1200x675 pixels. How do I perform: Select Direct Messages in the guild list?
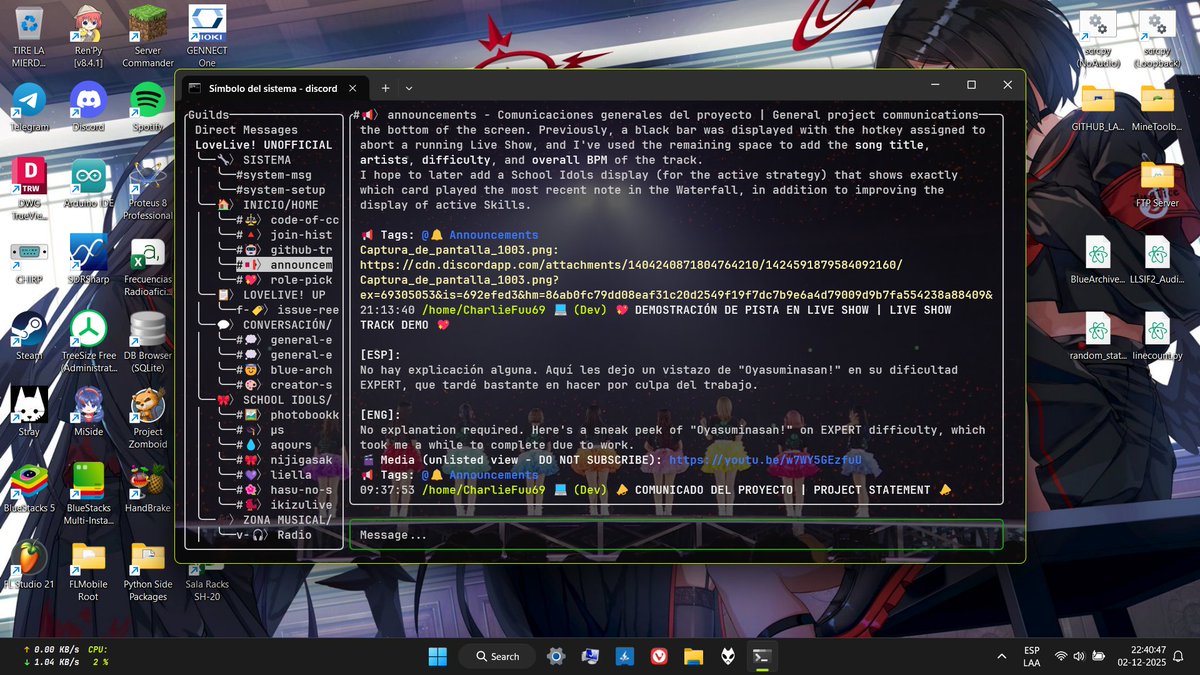click(246, 130)
